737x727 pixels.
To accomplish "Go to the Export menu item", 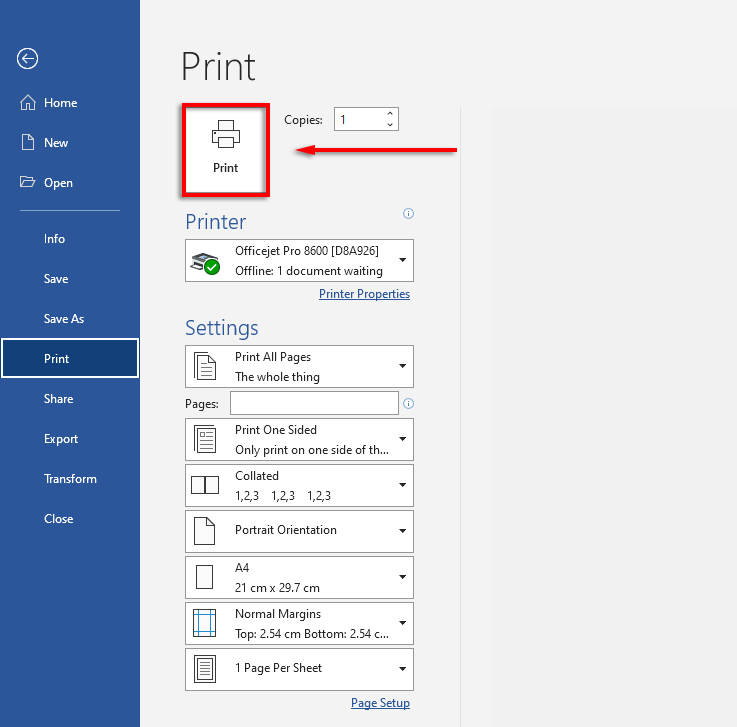I will (x=61, y=439).
